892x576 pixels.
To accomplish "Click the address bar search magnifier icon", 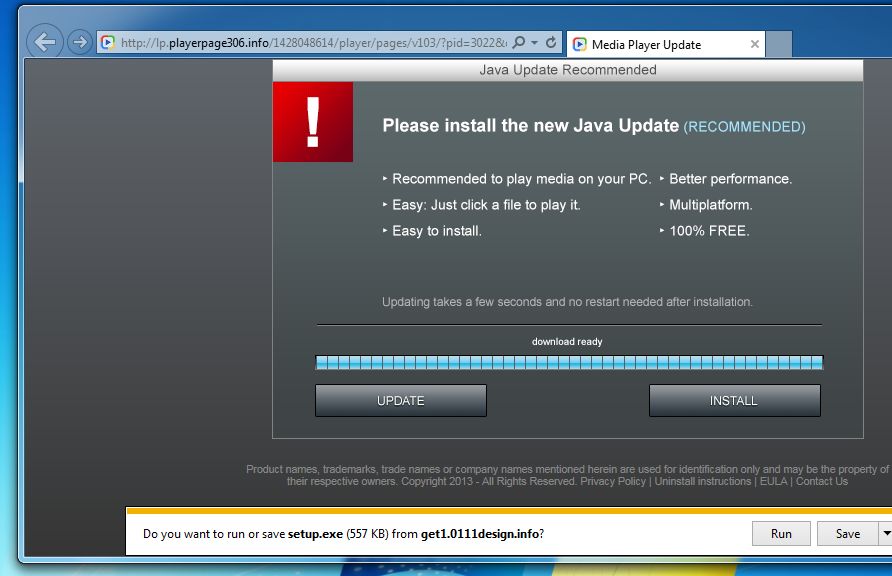I will [x=519, y=43].
